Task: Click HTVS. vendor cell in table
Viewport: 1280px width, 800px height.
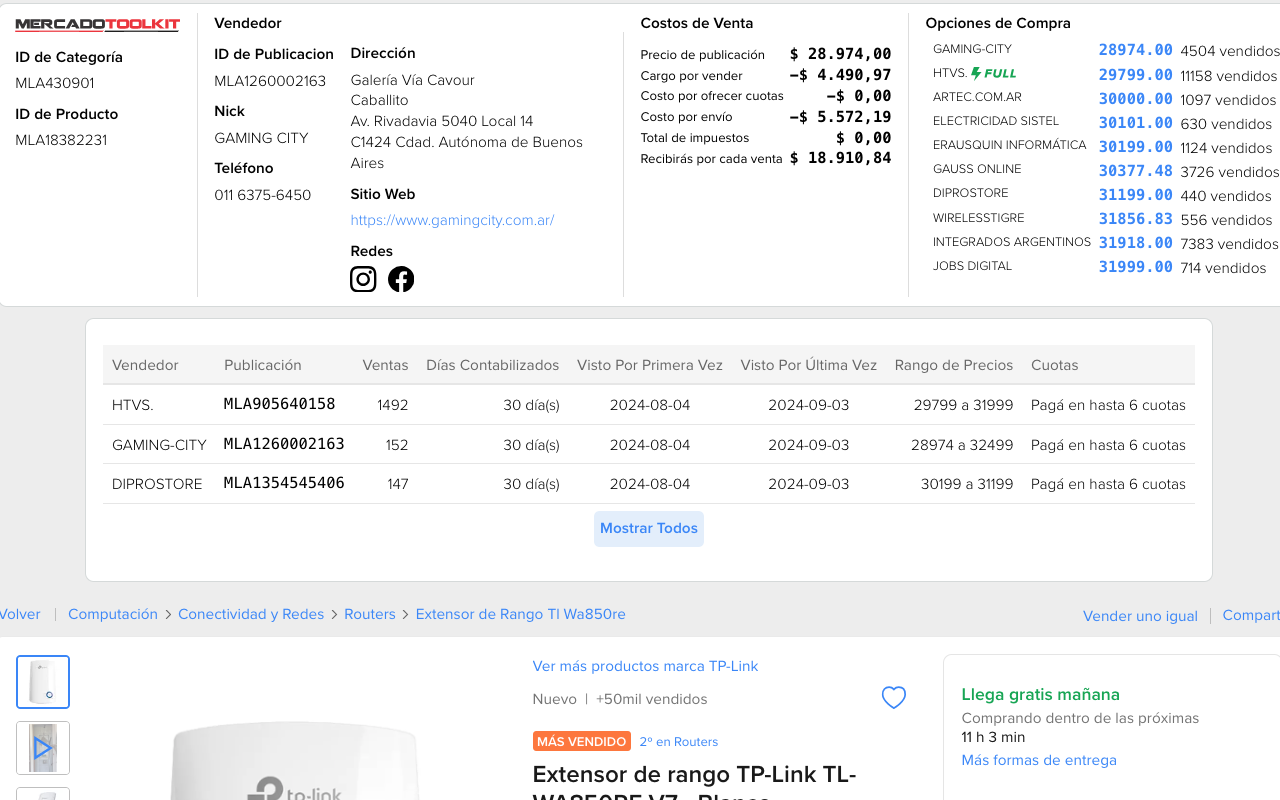Action: 132,405
